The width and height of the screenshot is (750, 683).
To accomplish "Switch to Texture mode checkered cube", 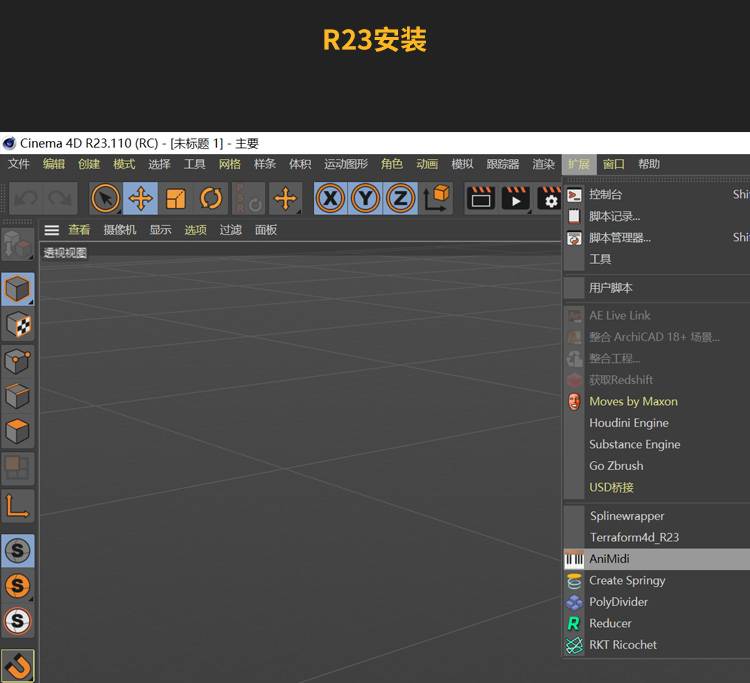I will coord(18,325).
